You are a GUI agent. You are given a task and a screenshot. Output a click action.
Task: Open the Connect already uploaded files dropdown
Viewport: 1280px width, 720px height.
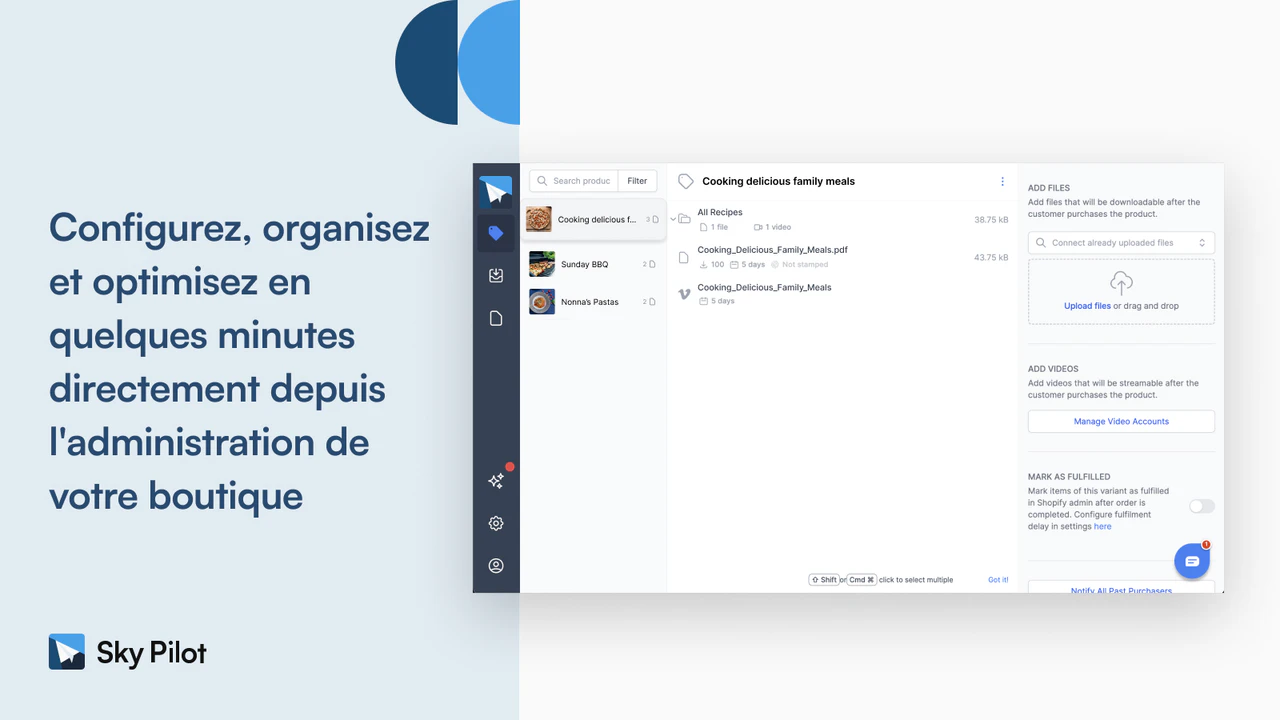pyautogui.click(x=1121, y=243)
